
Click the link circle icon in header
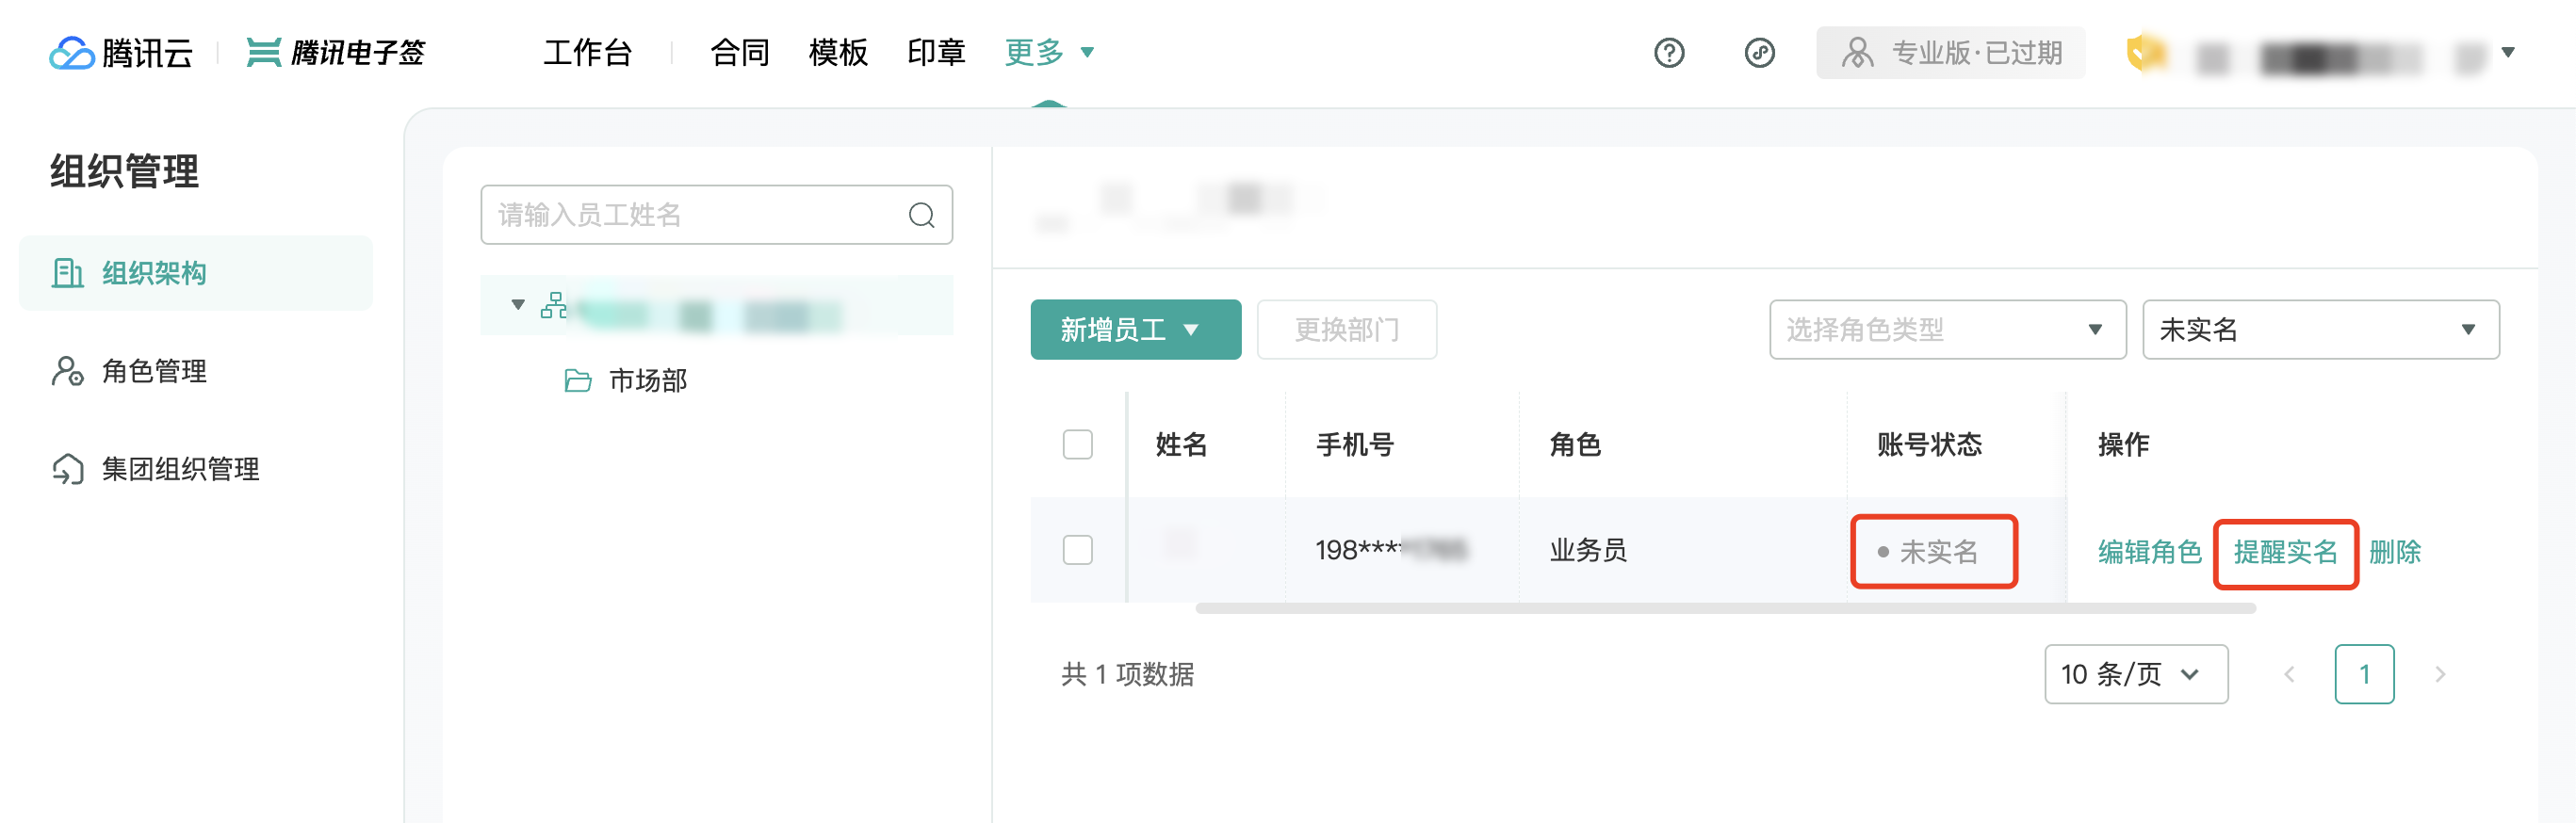click(1759, 53)
